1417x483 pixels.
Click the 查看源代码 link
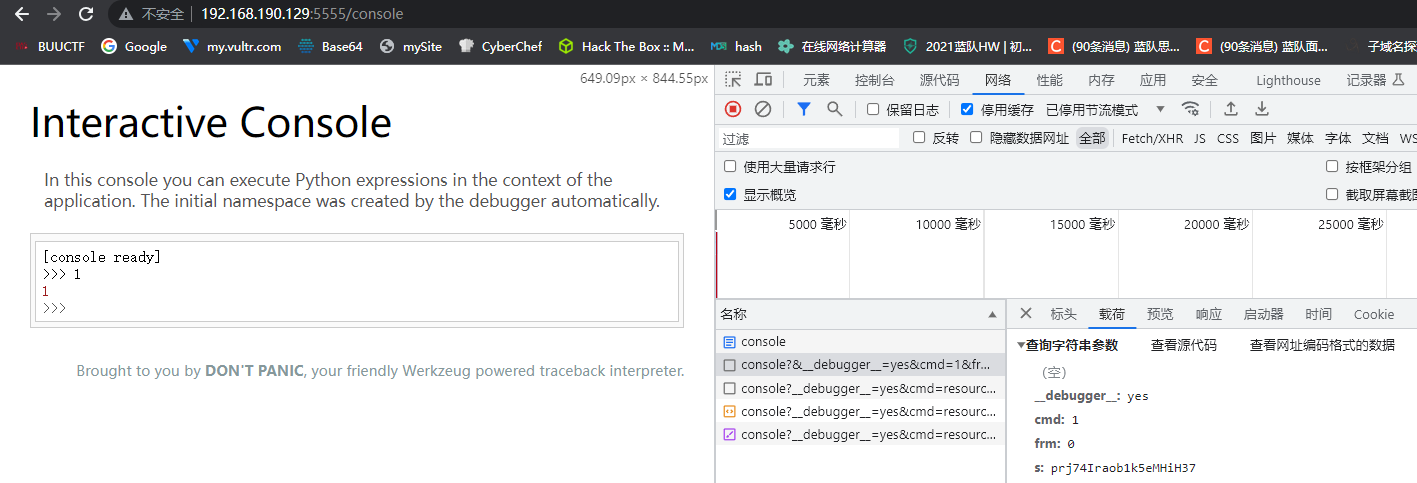(1183, 345)
